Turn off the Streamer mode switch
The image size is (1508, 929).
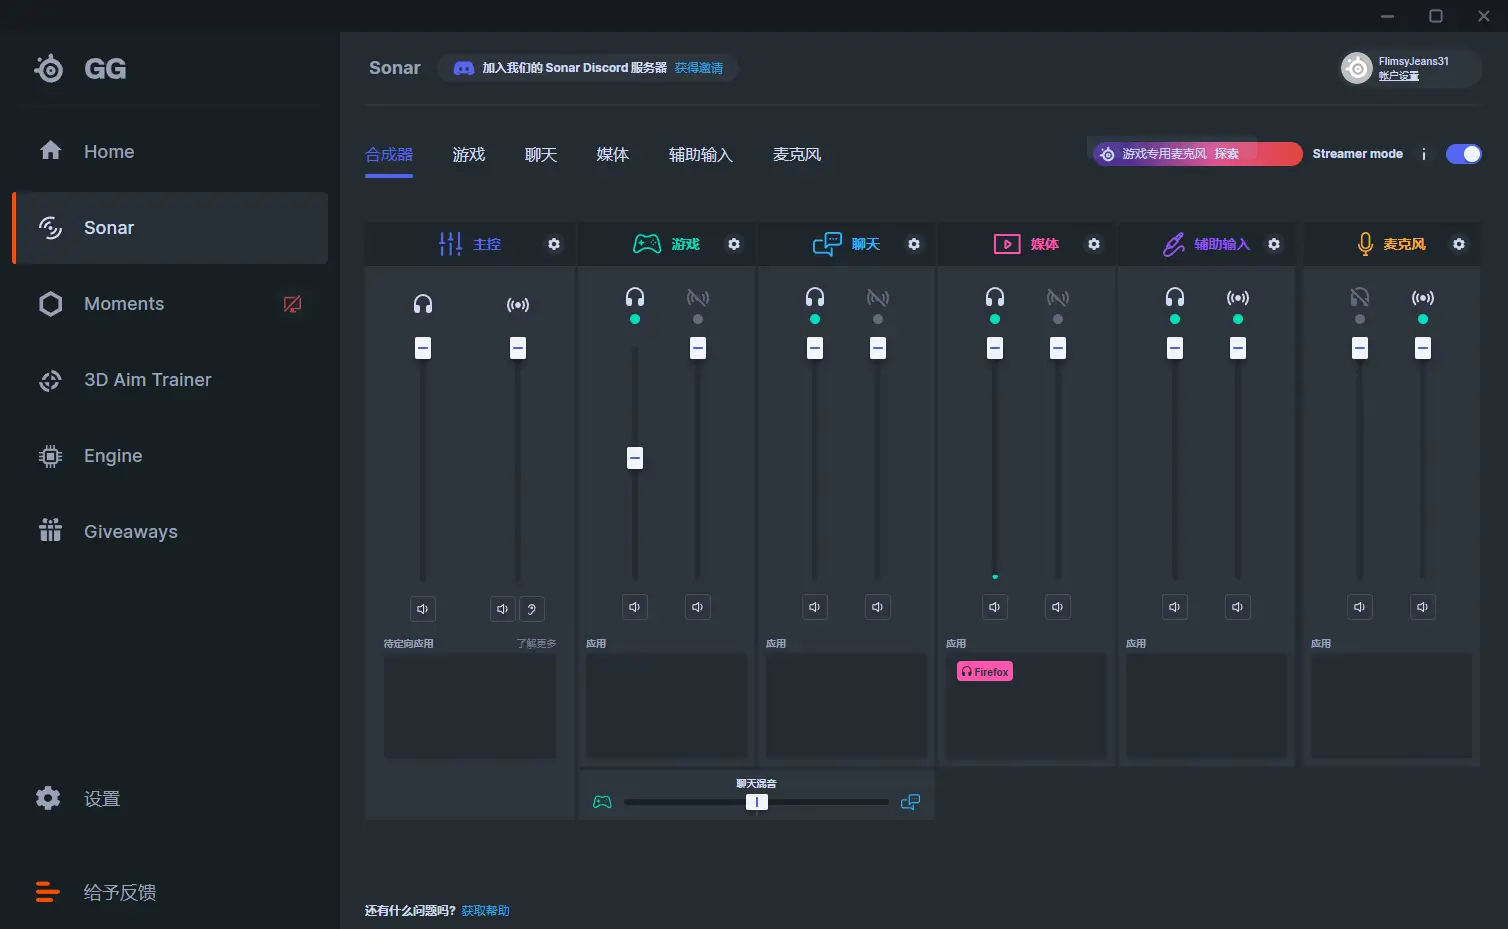pyautogui.click(x=1463, y=154)
